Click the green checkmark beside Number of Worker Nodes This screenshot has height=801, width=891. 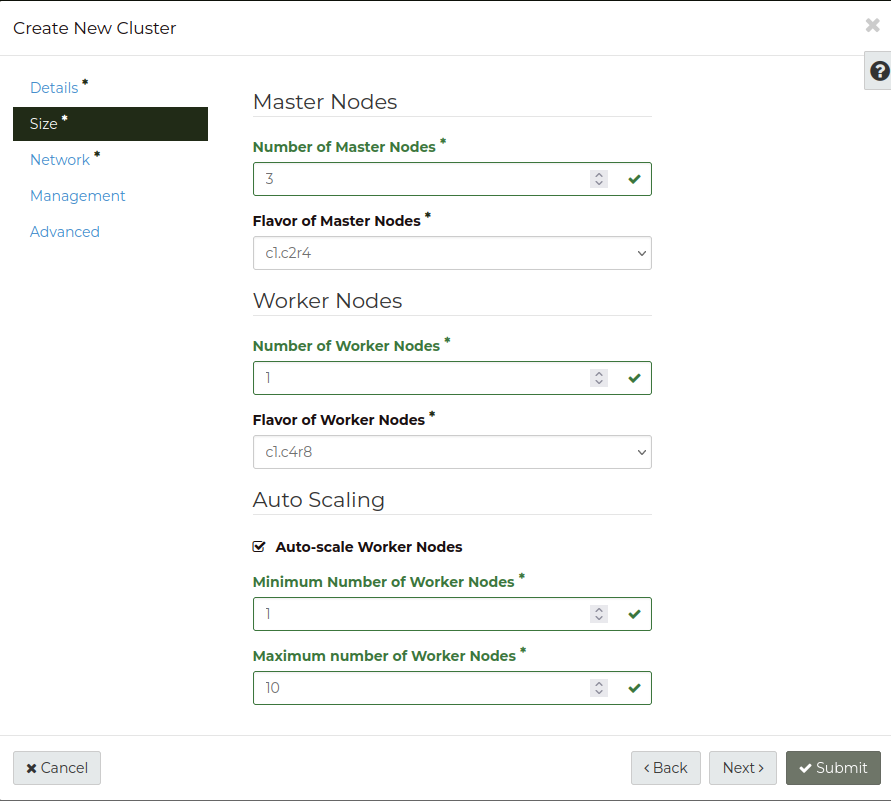(x=633, y=377)
